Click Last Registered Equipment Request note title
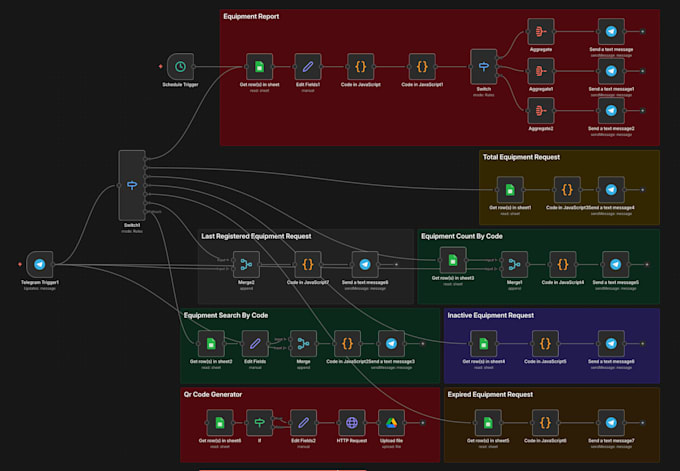 pos(256,236)
